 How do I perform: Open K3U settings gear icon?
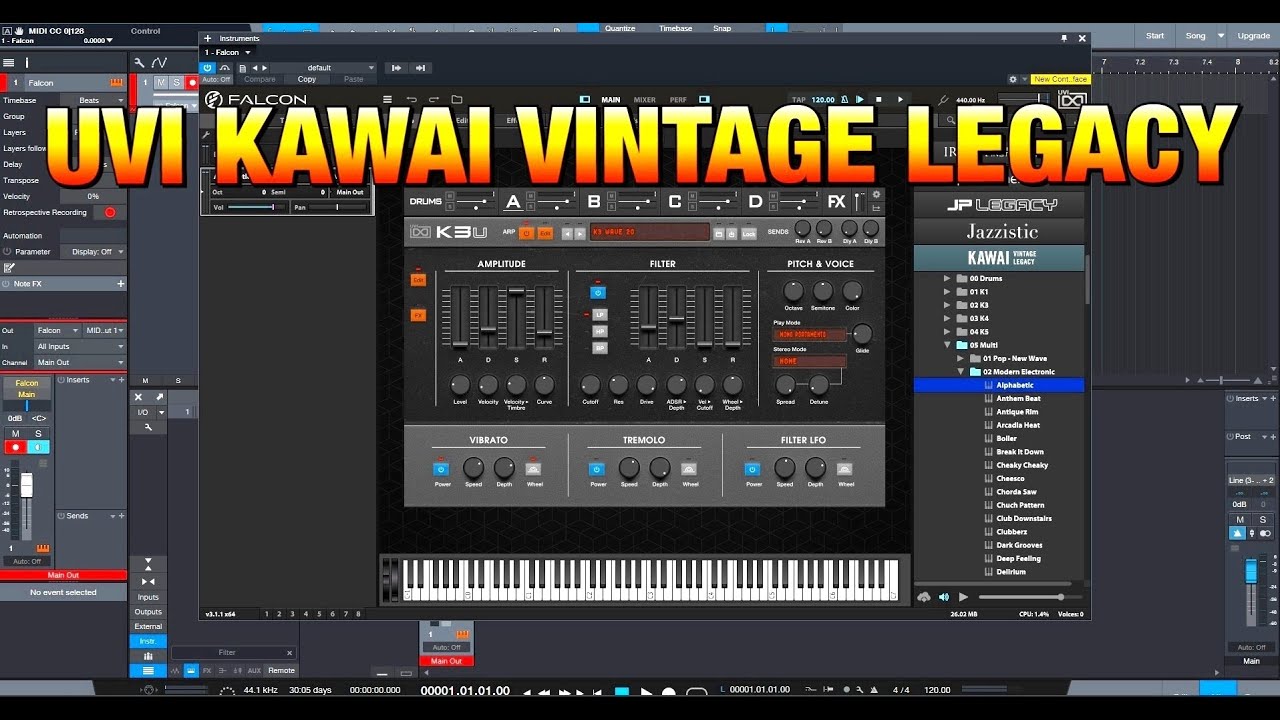[876, 195]
